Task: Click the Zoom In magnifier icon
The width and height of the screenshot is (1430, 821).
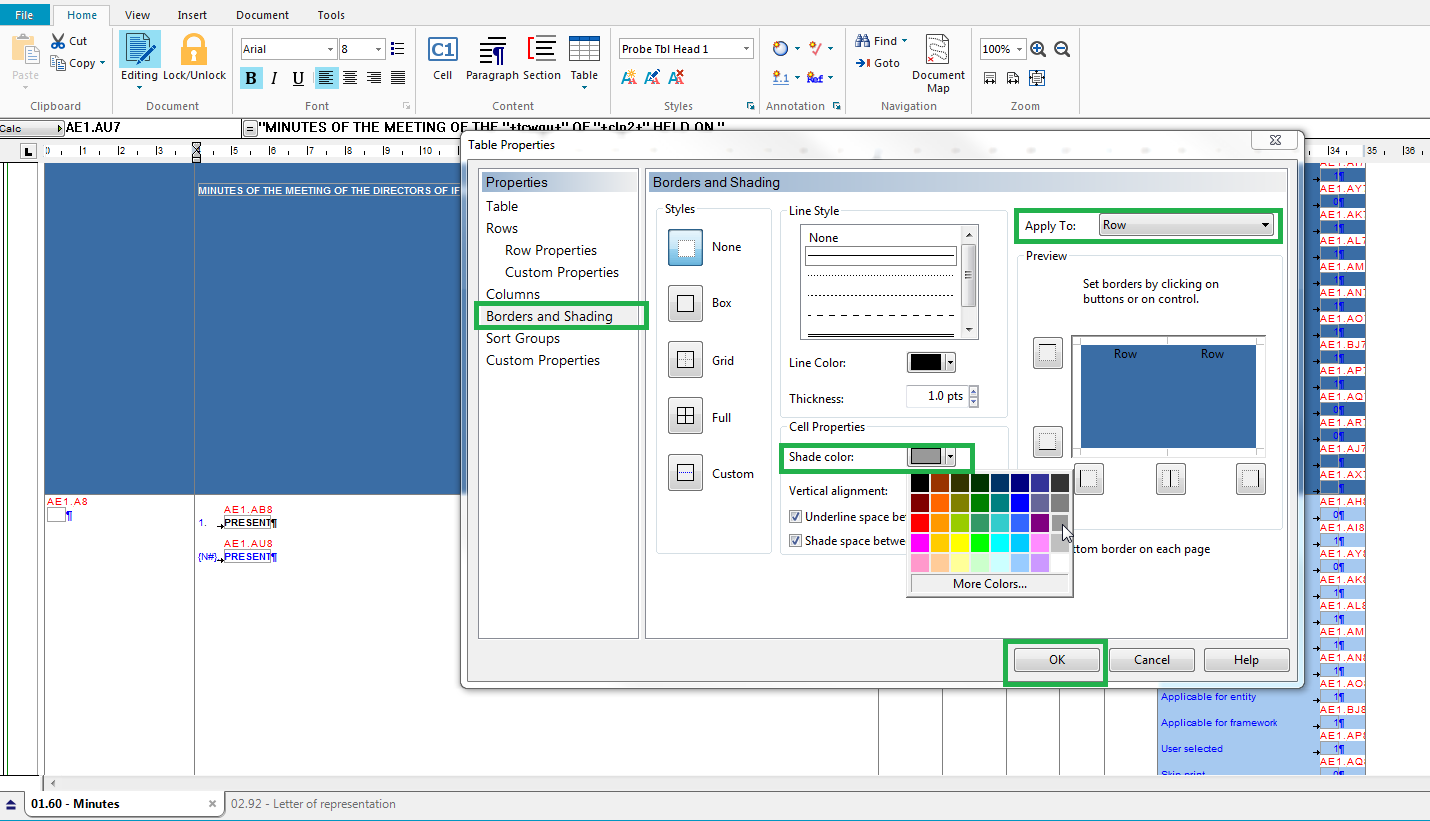Action: 1038,49
